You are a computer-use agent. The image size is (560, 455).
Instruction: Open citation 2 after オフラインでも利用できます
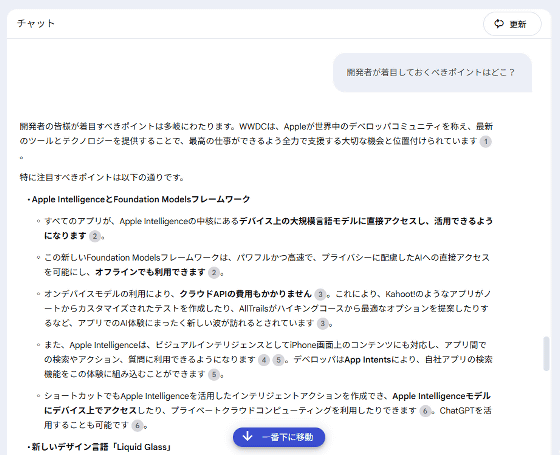214,273
